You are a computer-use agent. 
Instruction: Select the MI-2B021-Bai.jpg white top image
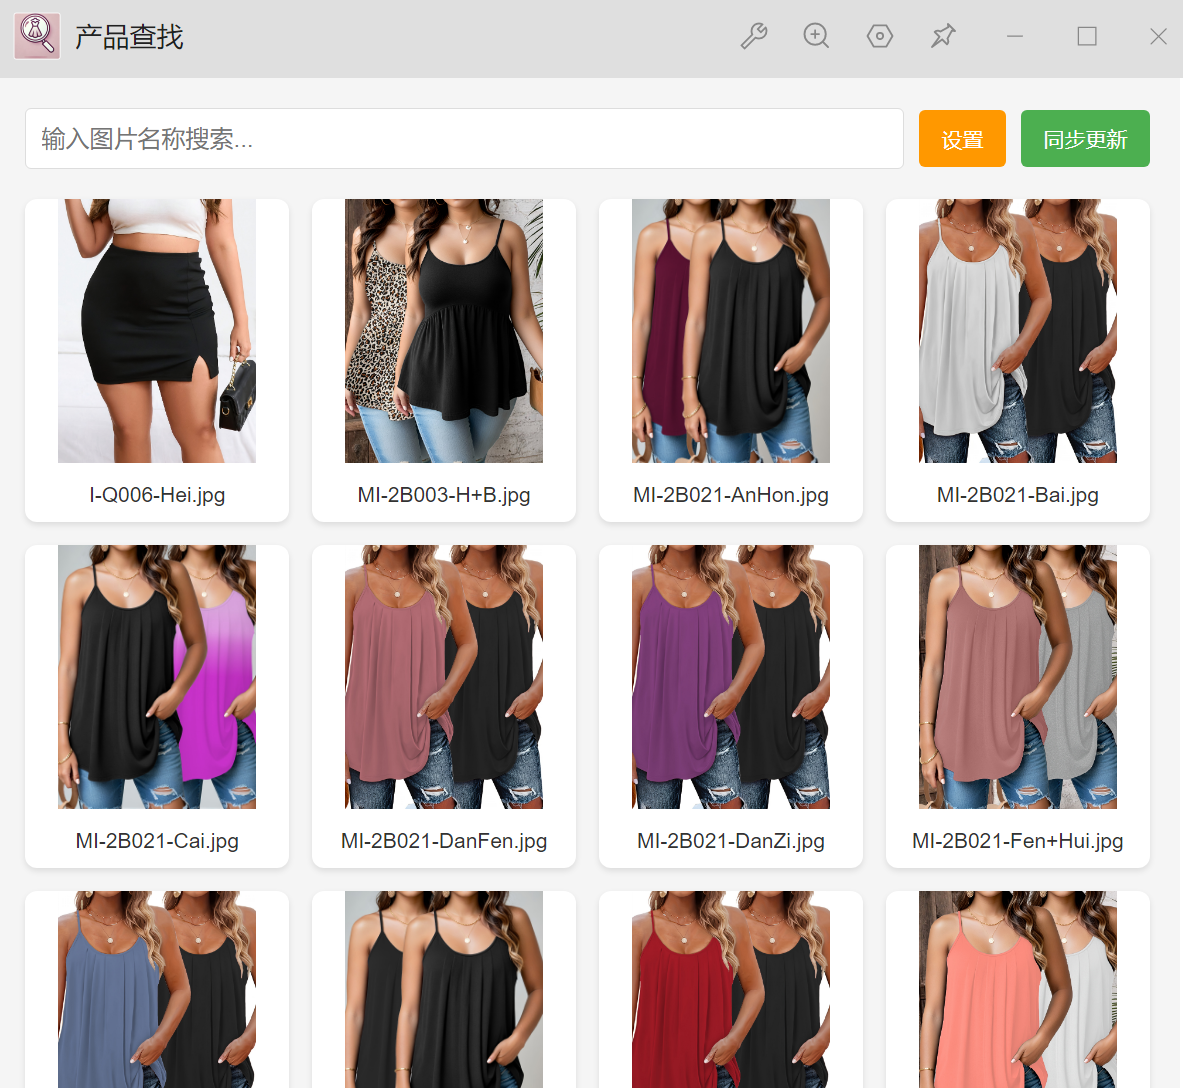(x=1018, y=330)
